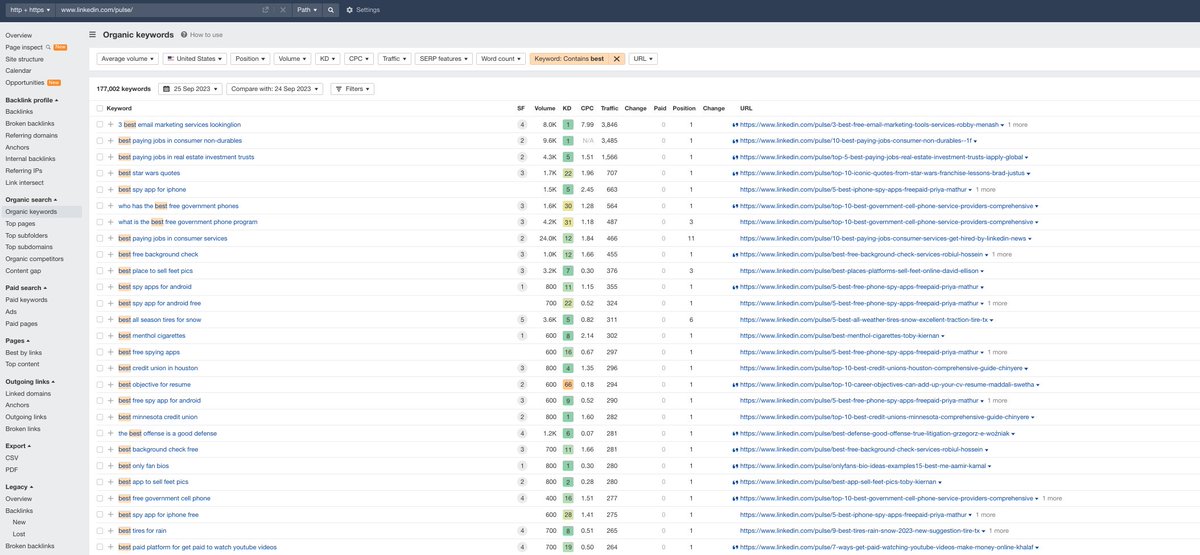Viewport: 1200px width, 555px height.
Task: Click the How to use help icon
Action: click(x=183, y=34)
